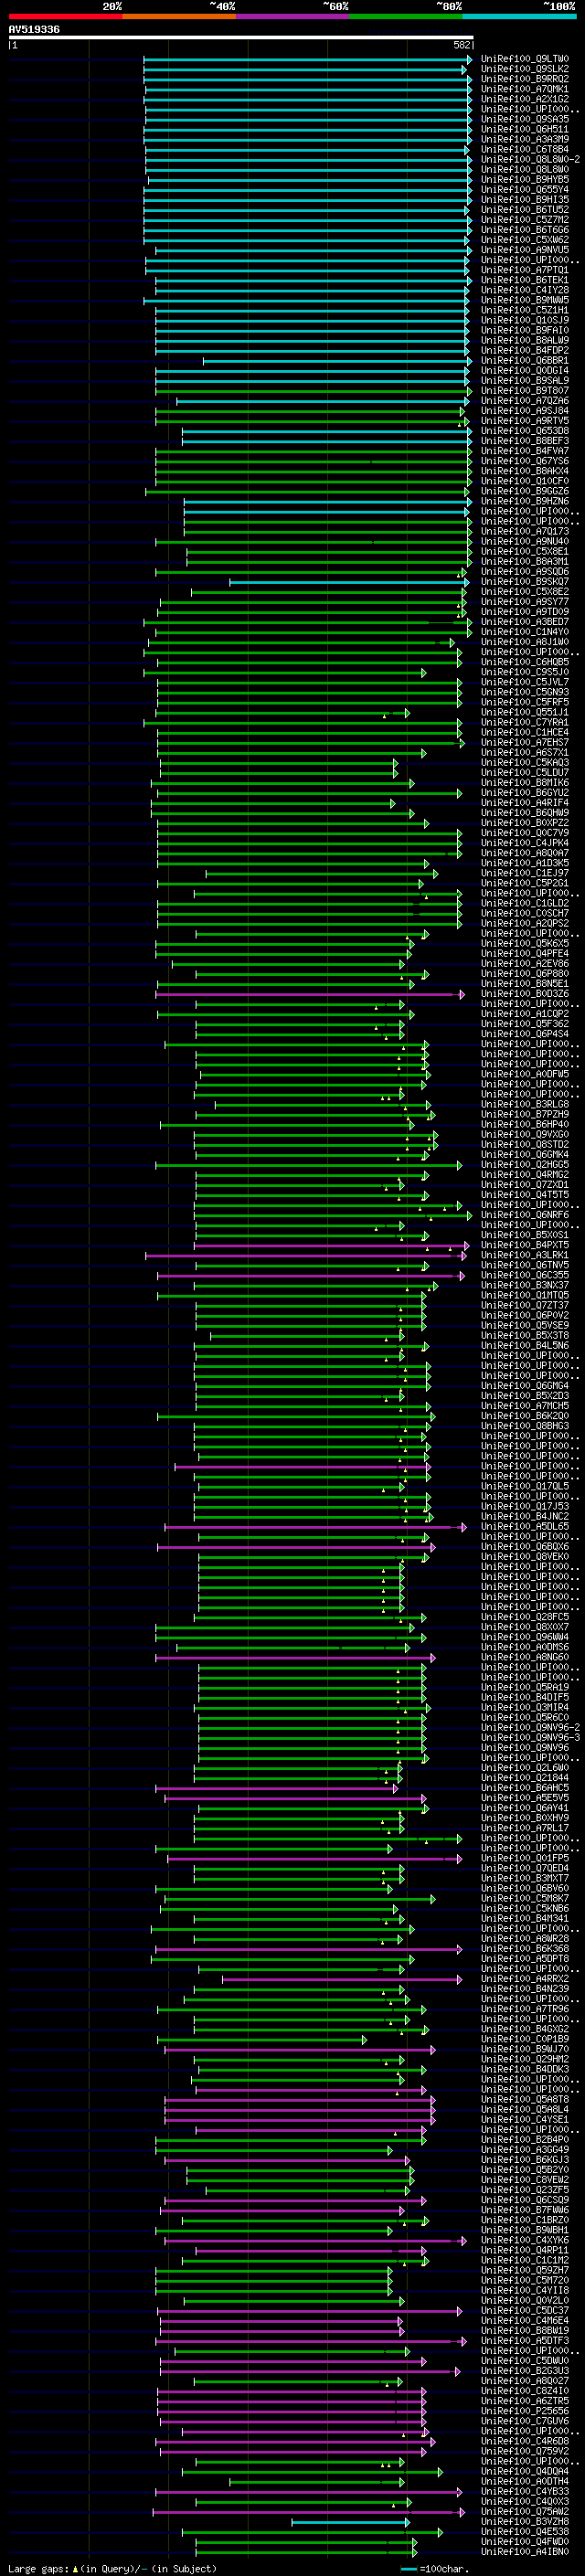Screen dimensions: 585x2576
Task: Click the magenta alignment bar for UniRef100_A3LRK1
Action: pos(306,1256)
